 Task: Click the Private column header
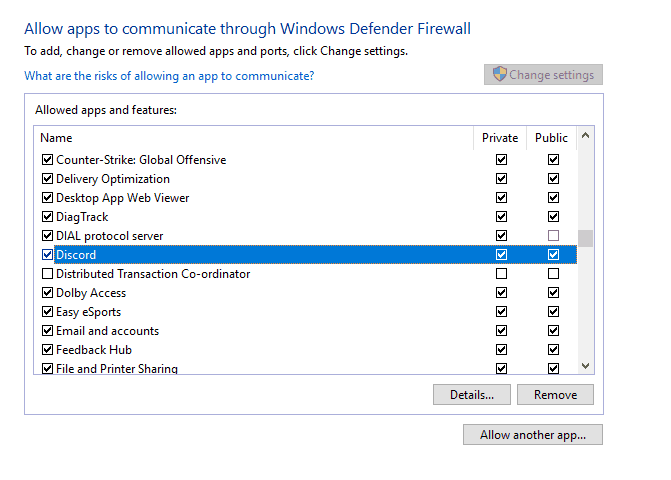pos(500,138)
